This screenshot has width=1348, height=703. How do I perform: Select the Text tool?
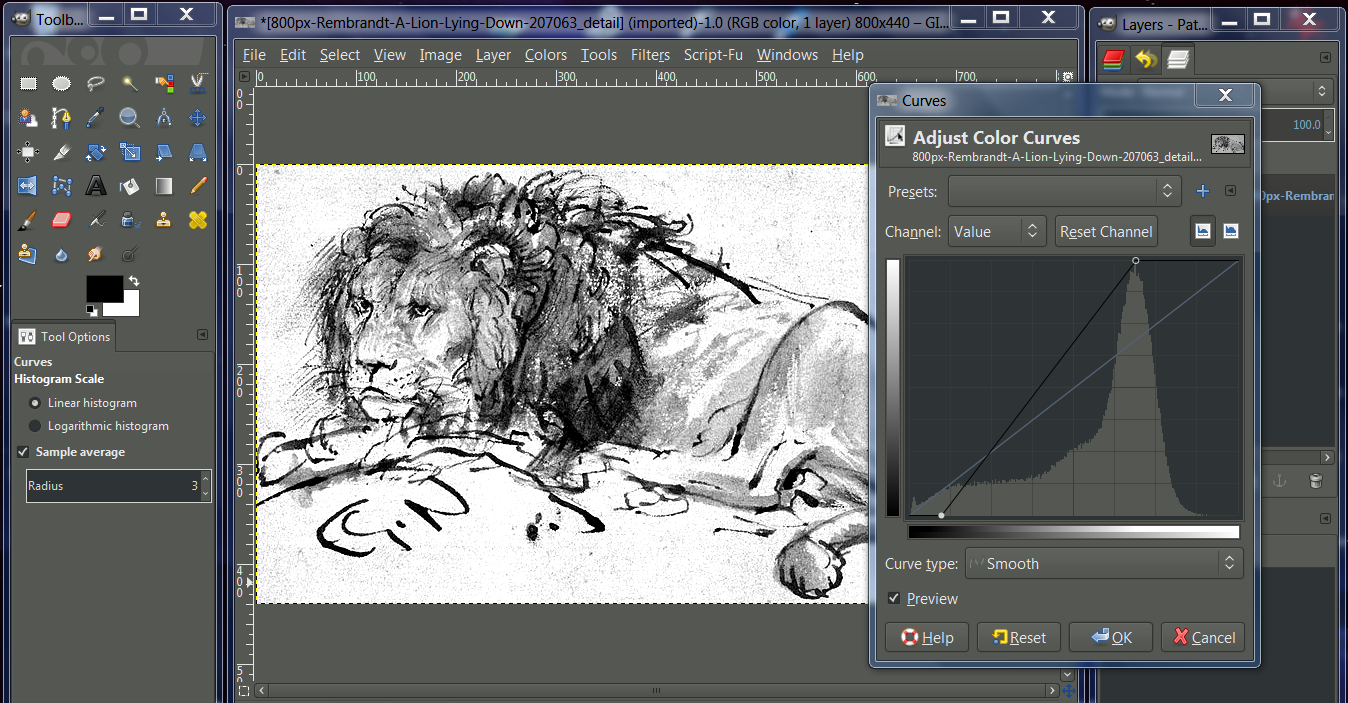click(x=96, y=186)
